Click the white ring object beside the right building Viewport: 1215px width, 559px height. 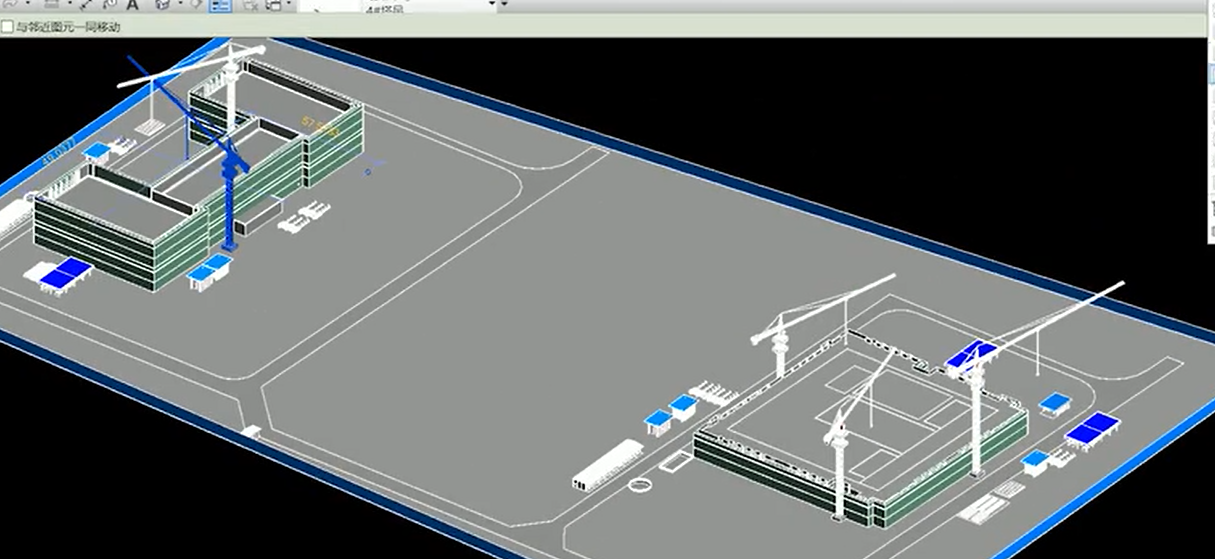[x=640, y=485]
